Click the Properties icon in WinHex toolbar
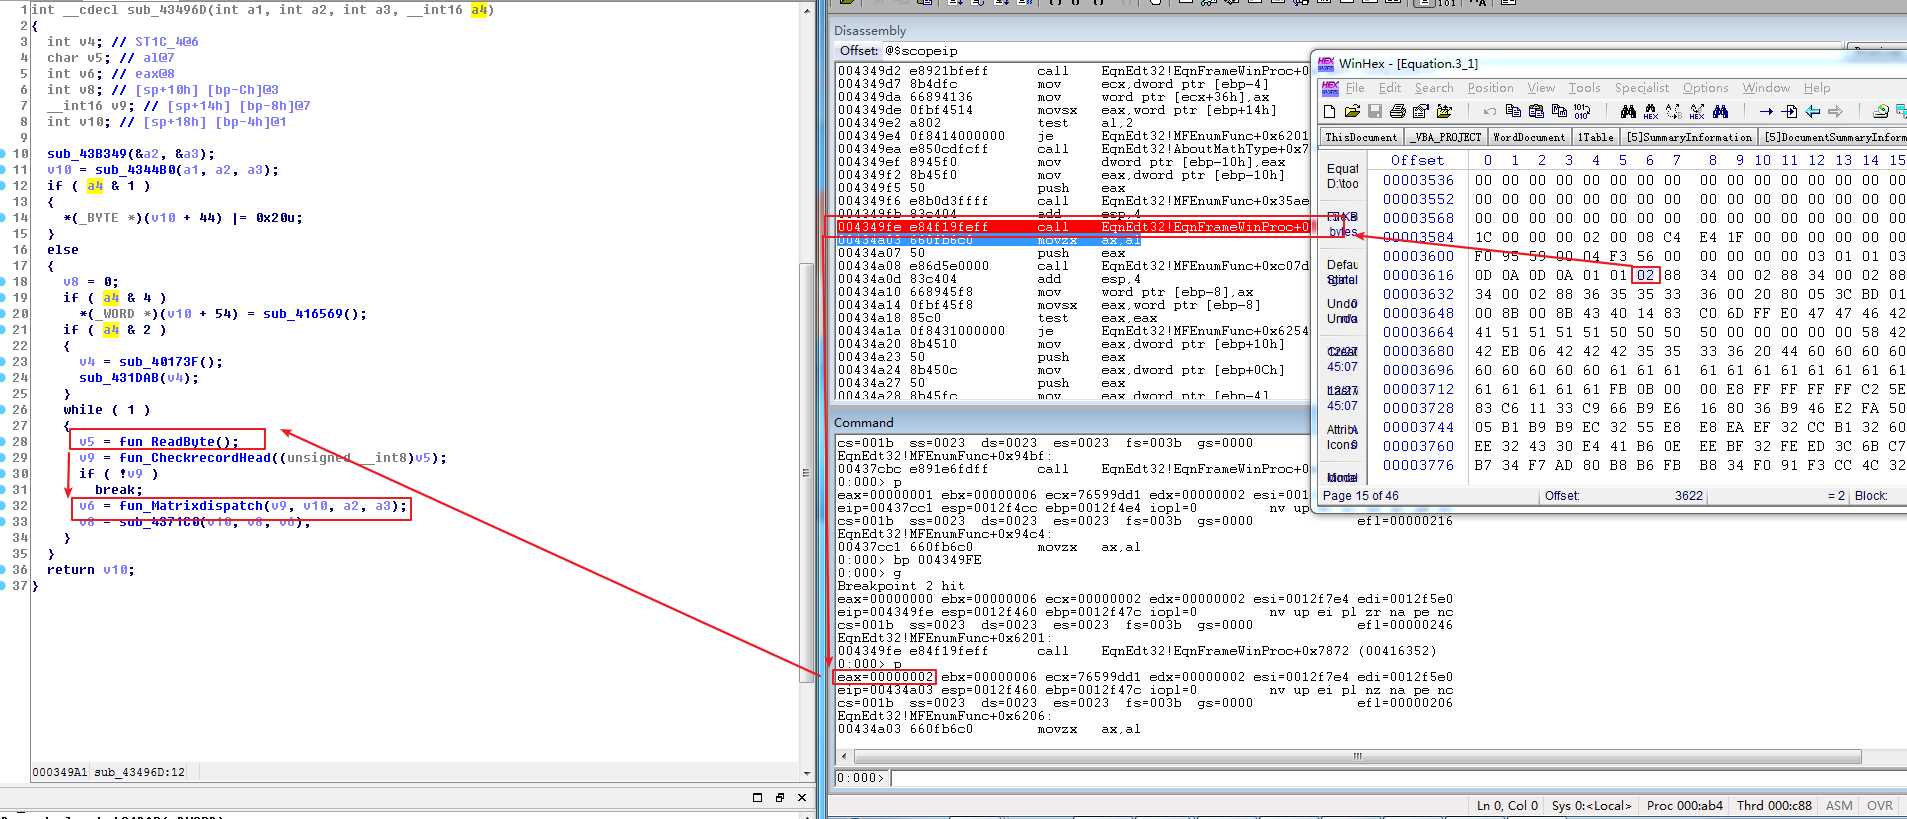 [x=1421, y=111]
